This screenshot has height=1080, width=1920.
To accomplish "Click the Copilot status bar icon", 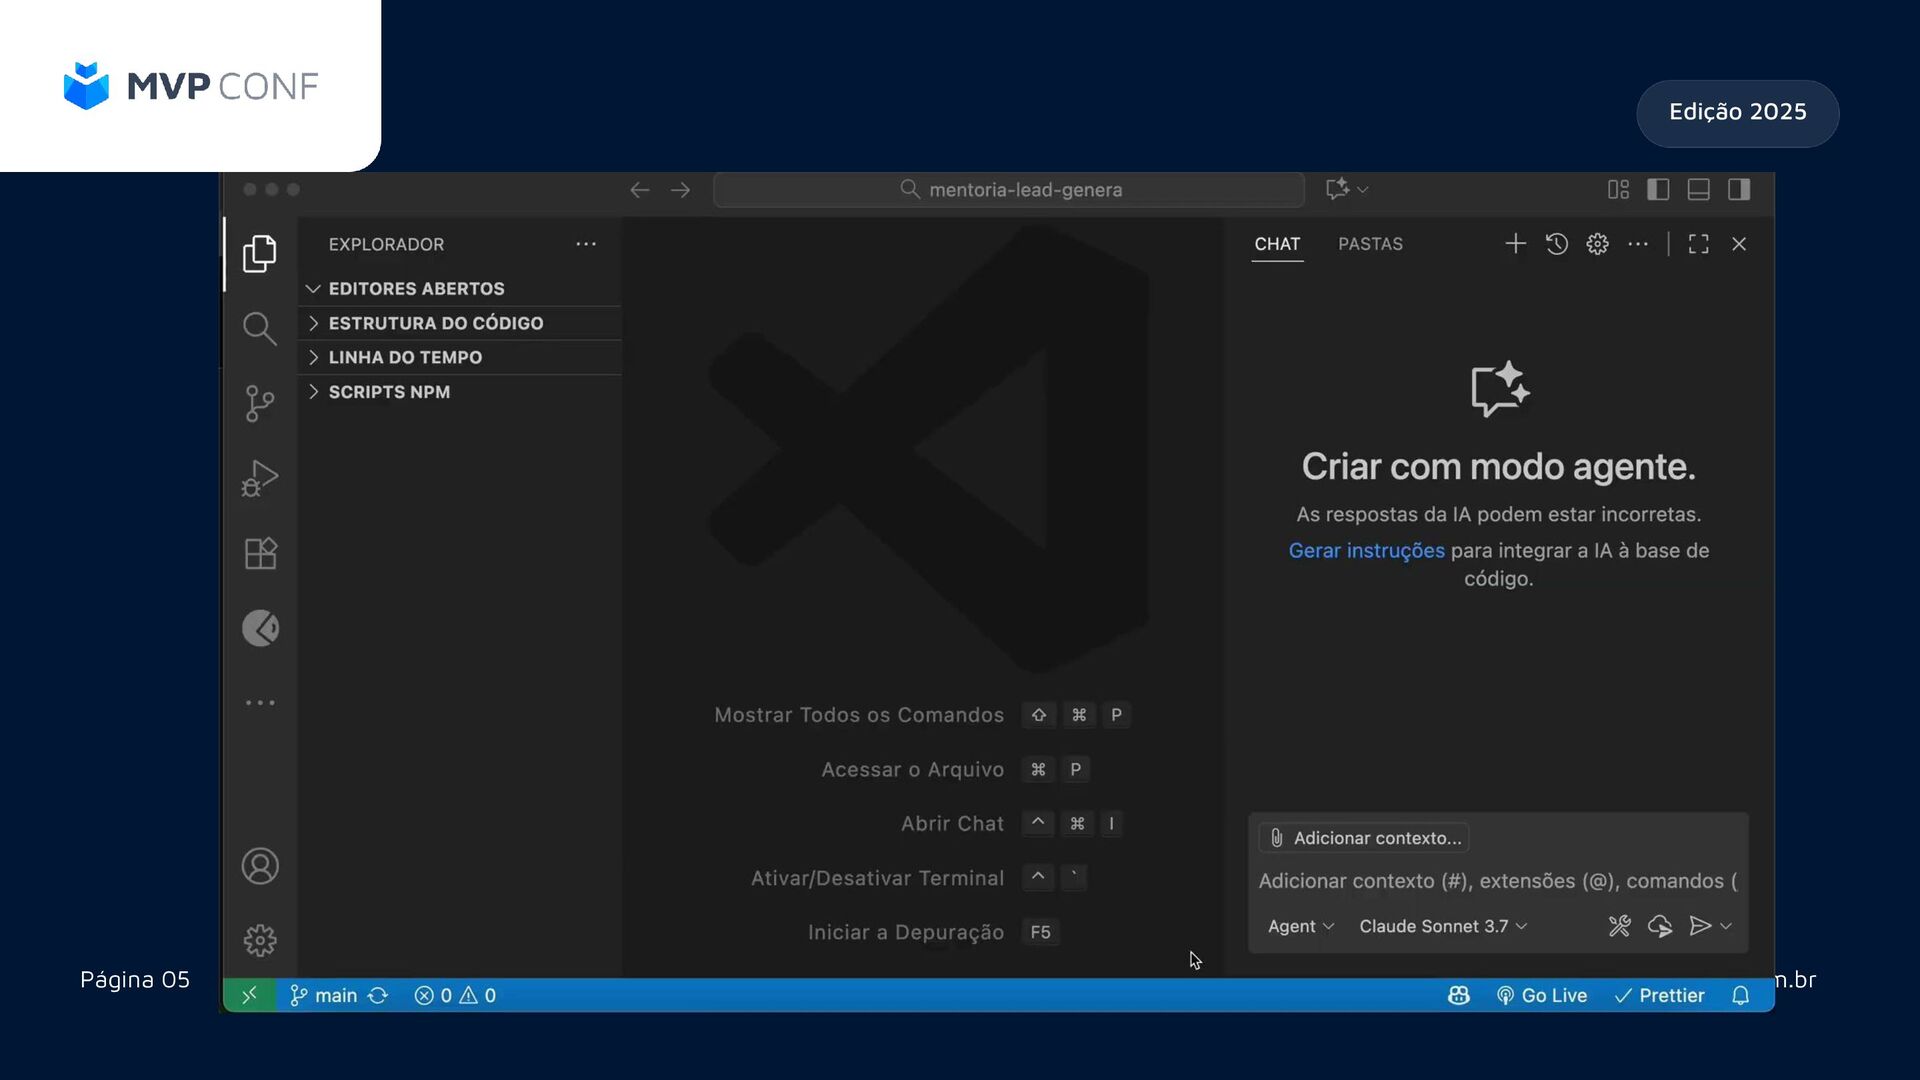I will point(1458,995).
